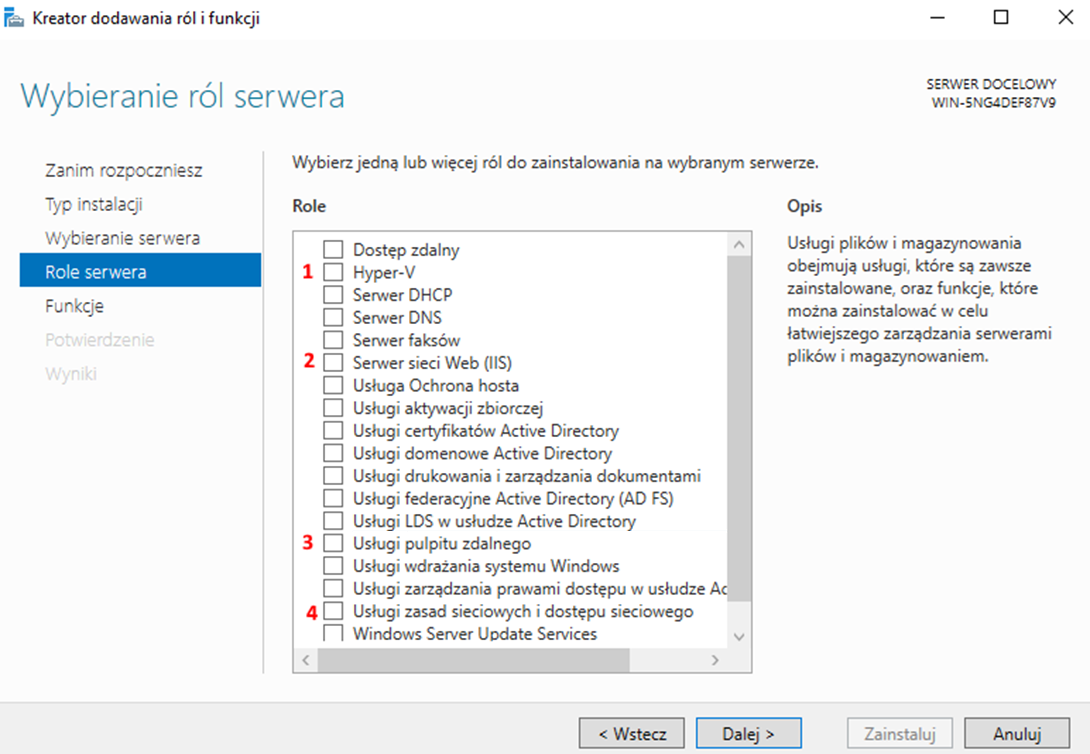Select the Serwer DNS list row text
1090x754 pixels.
tap(397, 318)
